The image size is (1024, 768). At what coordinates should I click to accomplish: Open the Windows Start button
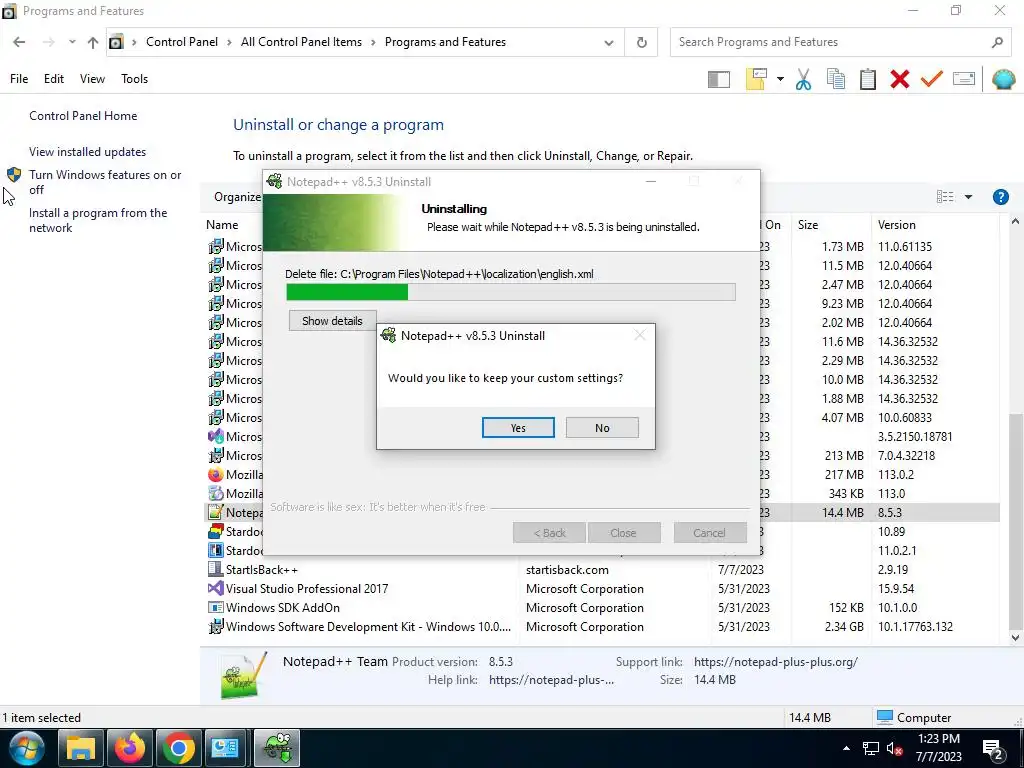coord(27,748)
